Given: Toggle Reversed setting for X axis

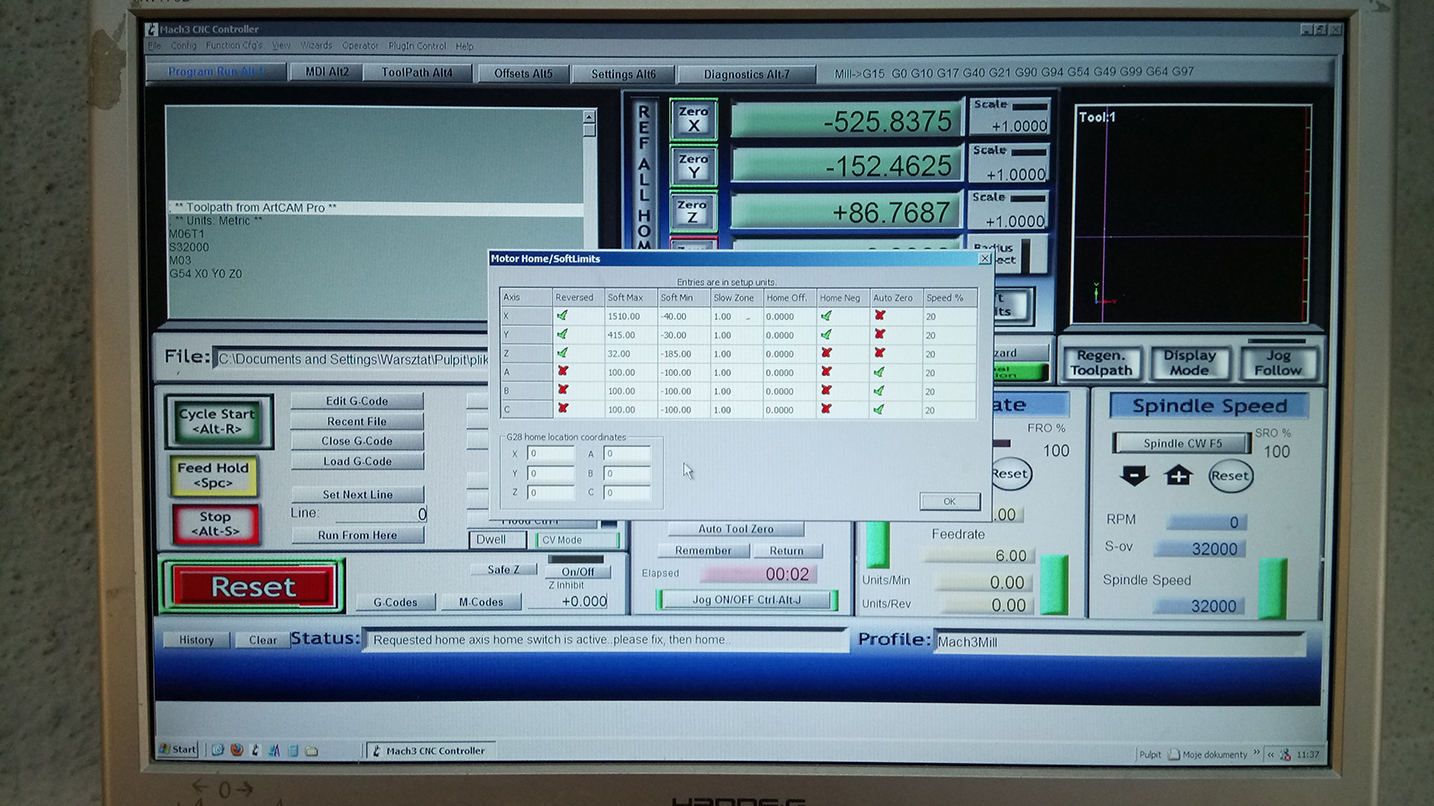Looking at the screenshot, I should pyautogui.click(x=562, y=316).
